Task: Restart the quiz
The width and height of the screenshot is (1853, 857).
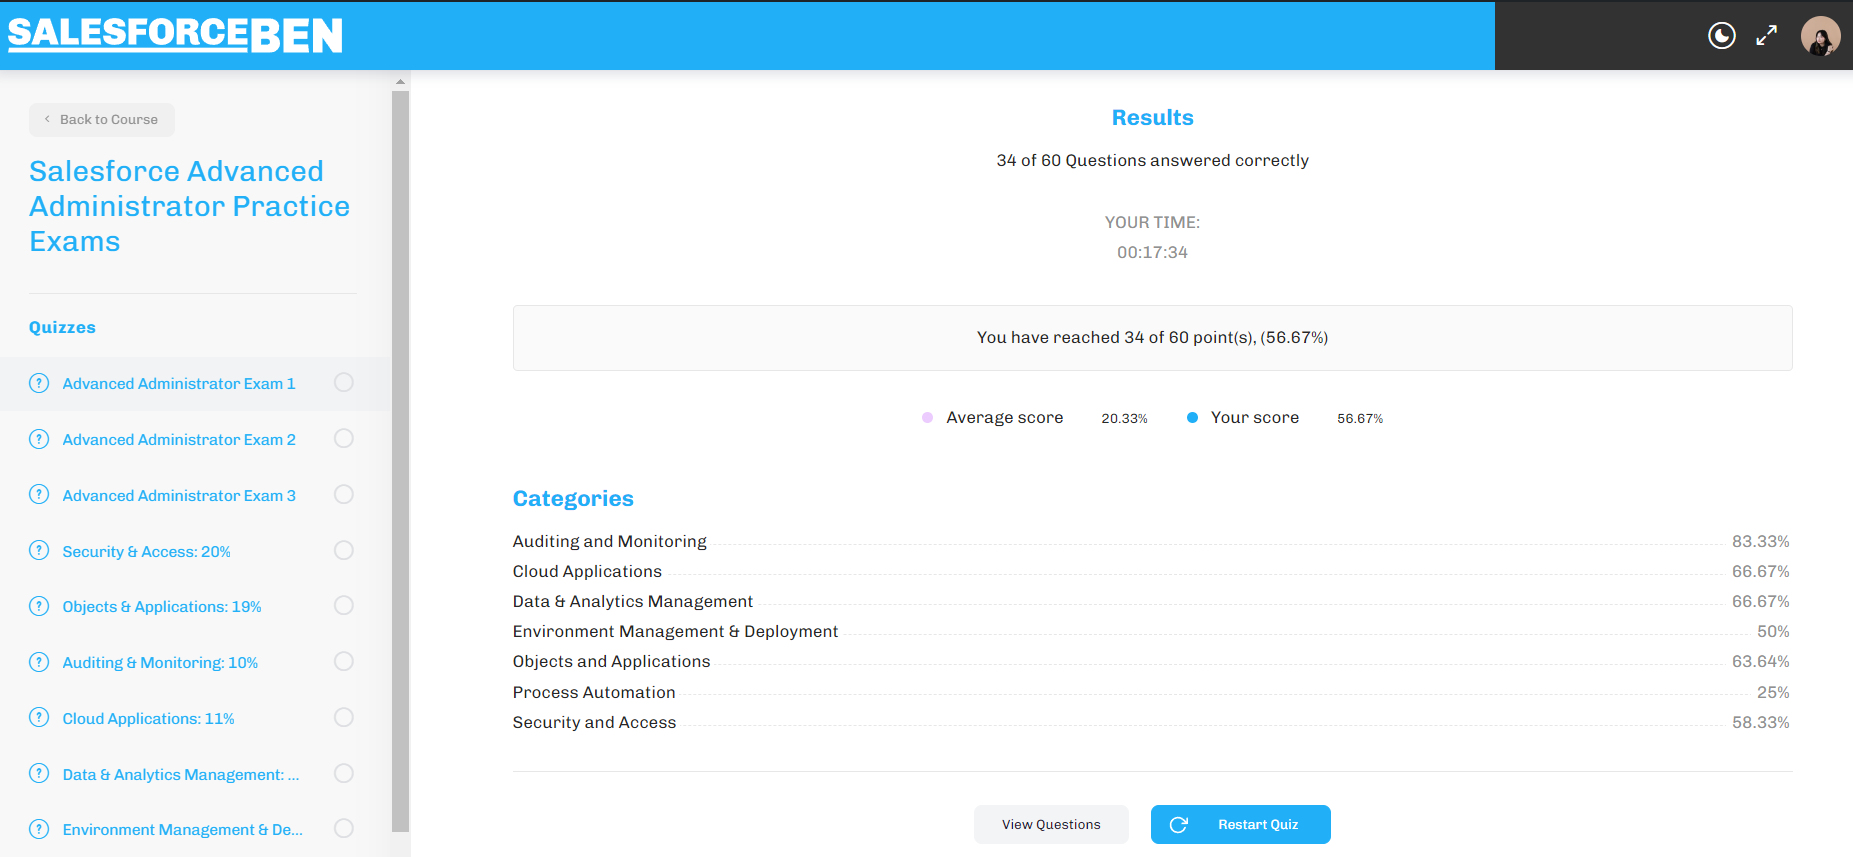Action: click(1240, 825)
